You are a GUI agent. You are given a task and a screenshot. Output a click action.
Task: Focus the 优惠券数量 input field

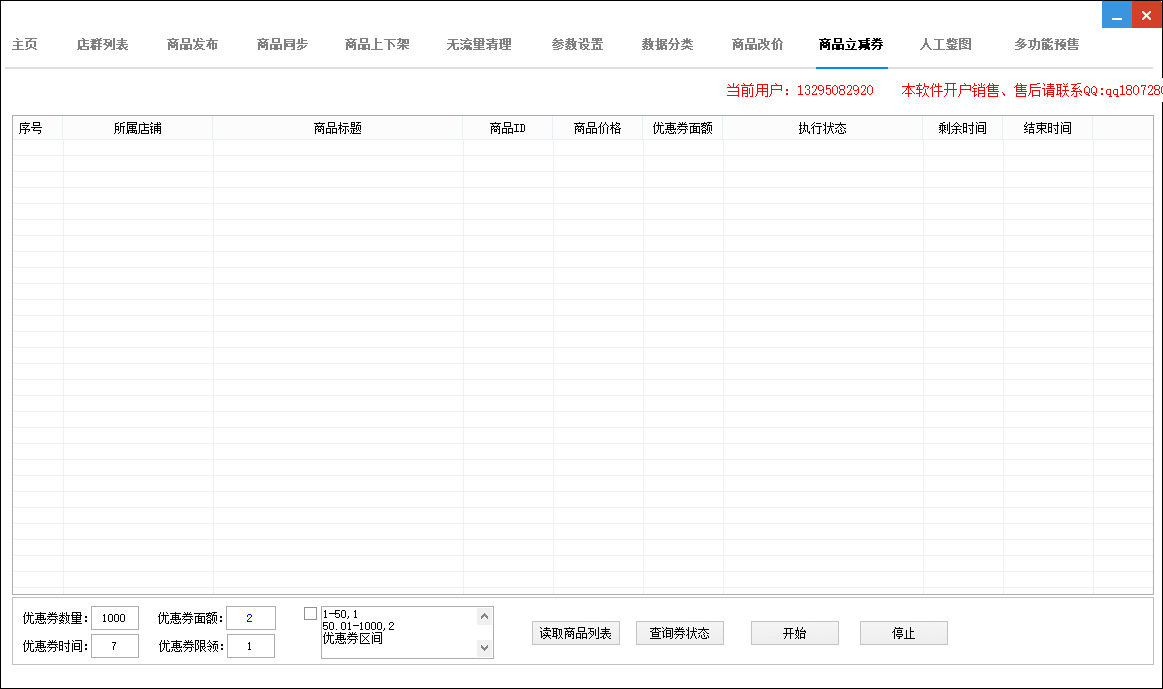[x=115, y=618]
